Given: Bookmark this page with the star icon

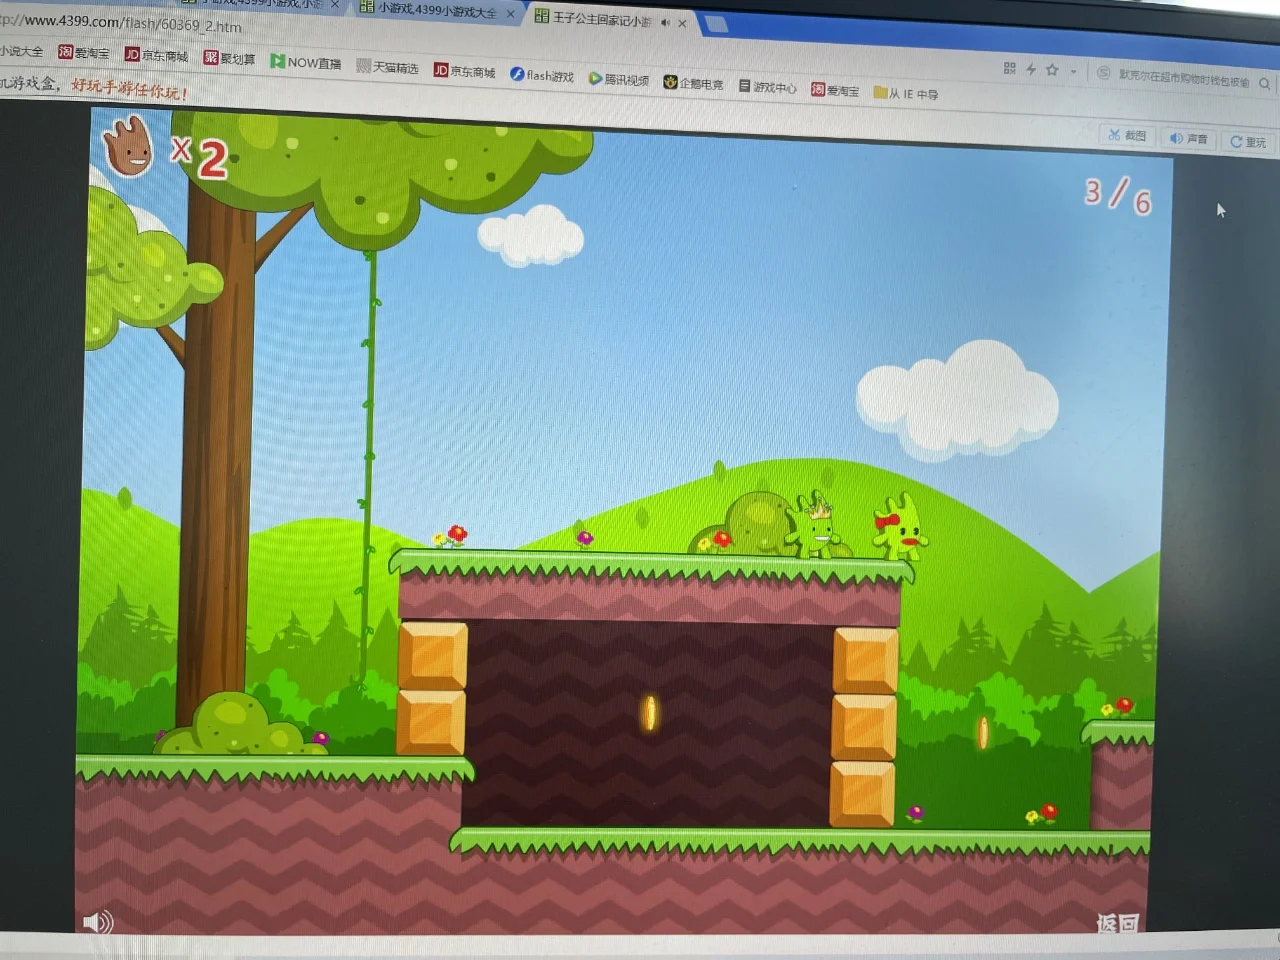Looking at the screenshot, I should coord(1052,70).
